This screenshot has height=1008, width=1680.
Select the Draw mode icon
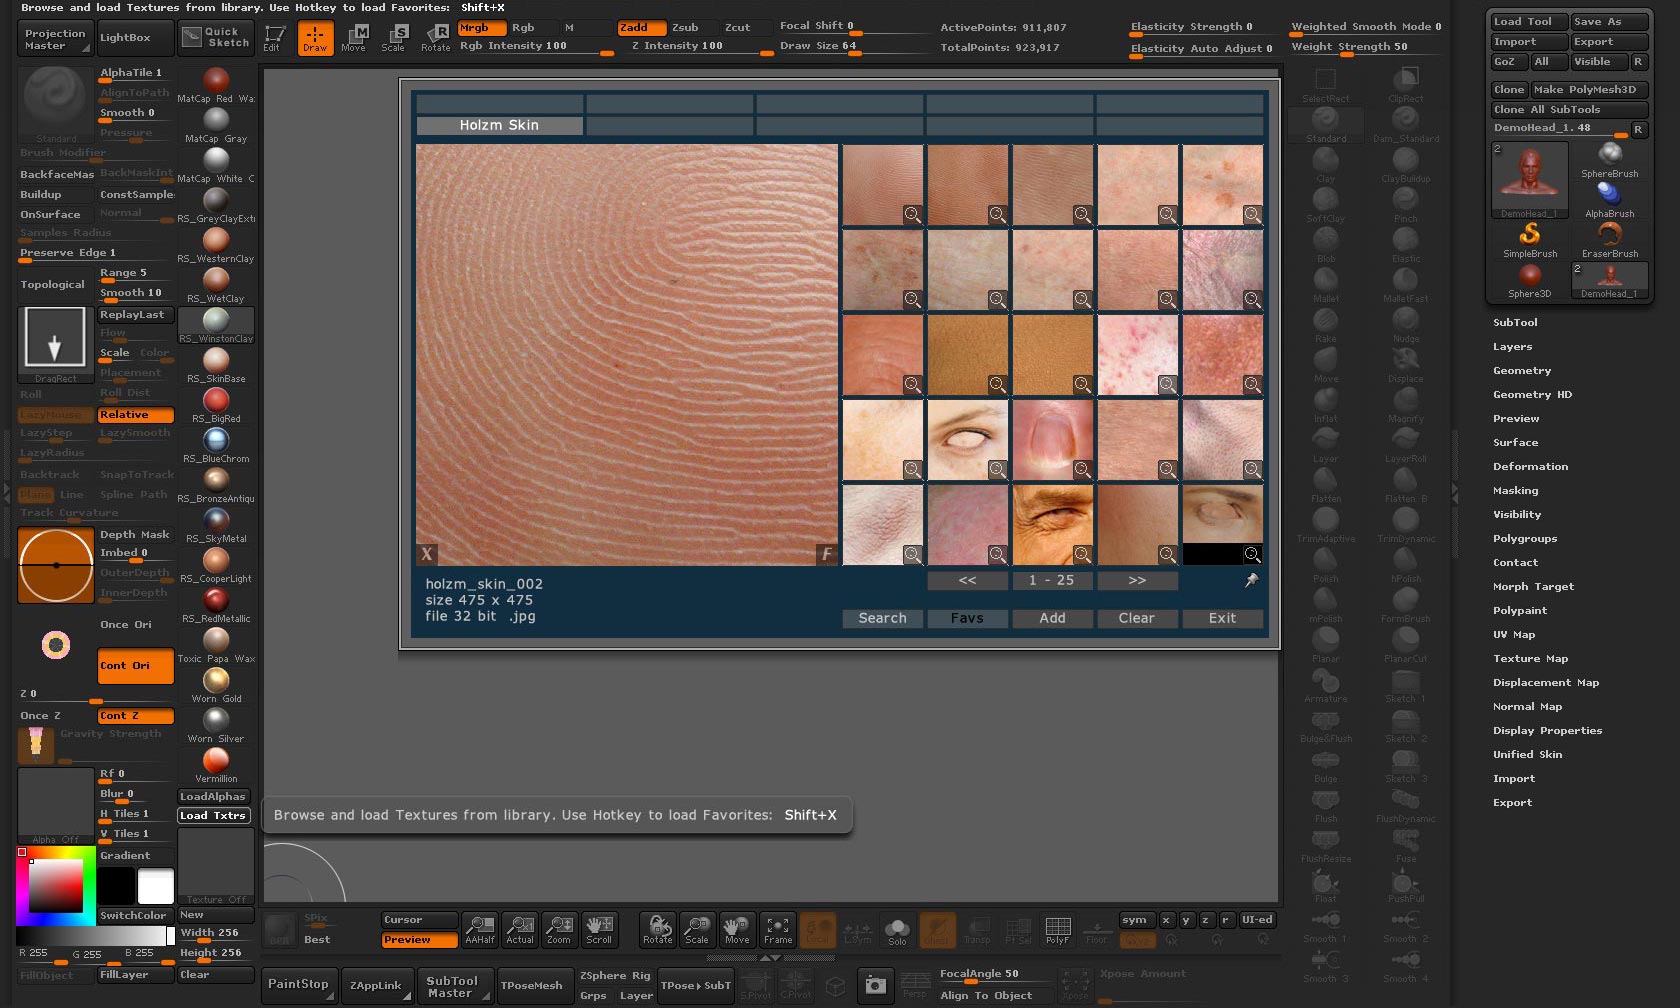pos(315,38)
